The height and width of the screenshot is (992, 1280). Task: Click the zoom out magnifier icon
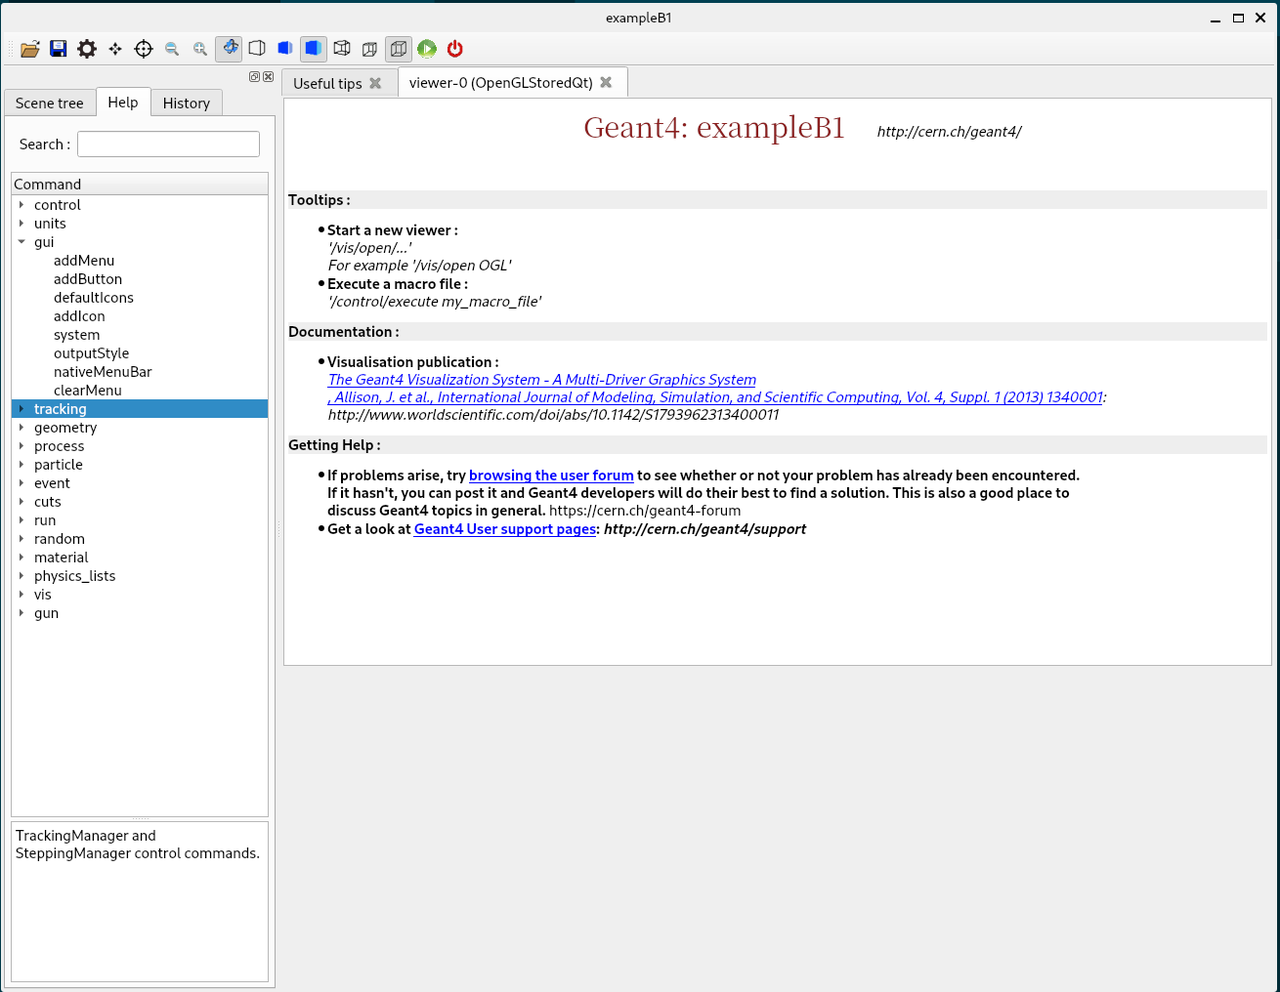click(172, 49)
